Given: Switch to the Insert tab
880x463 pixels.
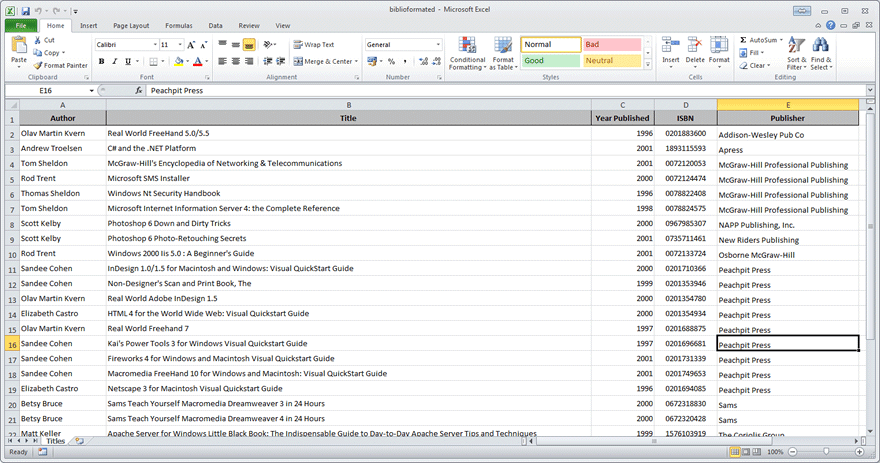Looking at the screenshot, I should click(88, 25).
